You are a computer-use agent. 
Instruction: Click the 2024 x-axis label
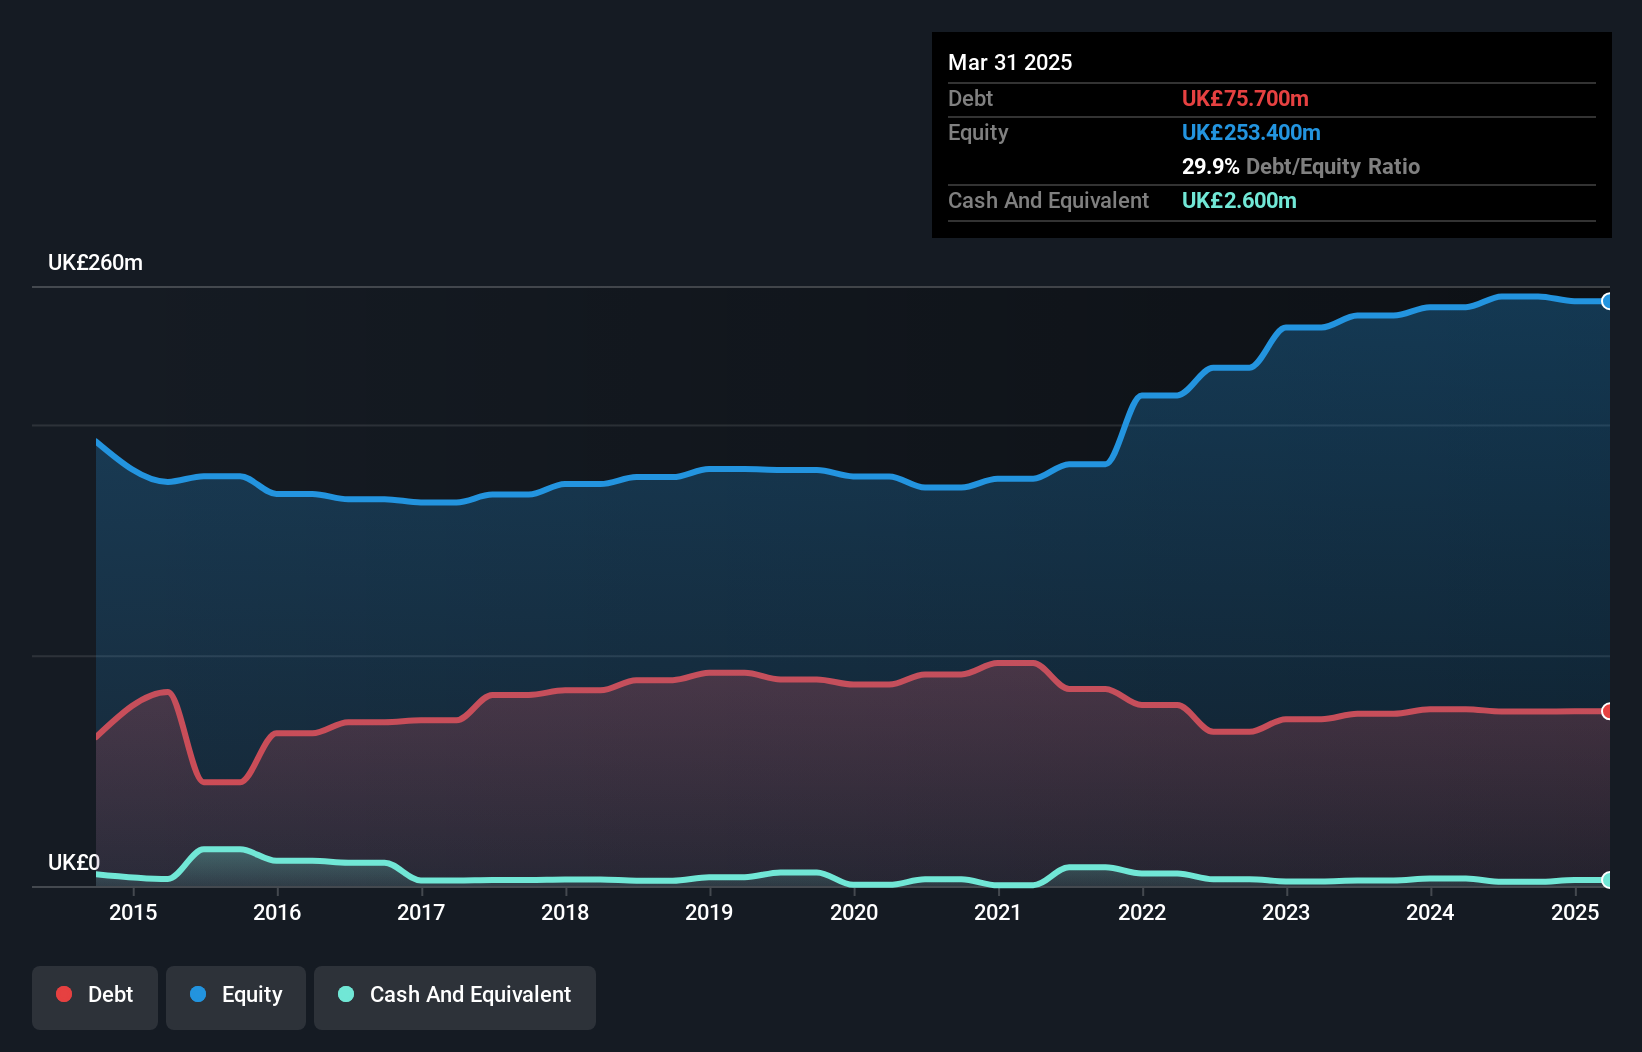point(1430,912)
